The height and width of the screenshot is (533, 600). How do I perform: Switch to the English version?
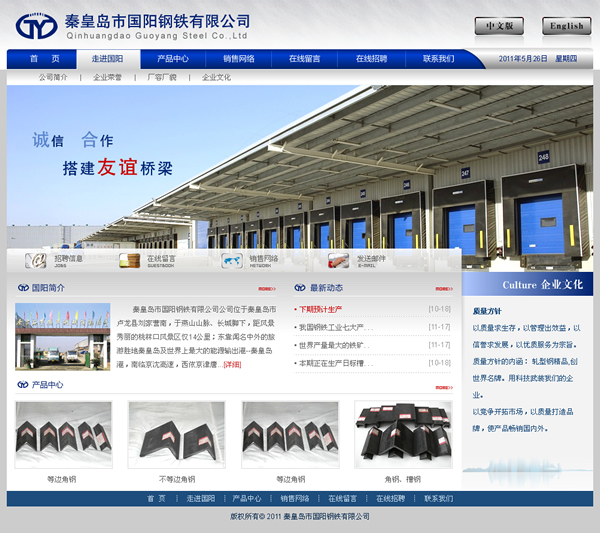tap(566, 26)
